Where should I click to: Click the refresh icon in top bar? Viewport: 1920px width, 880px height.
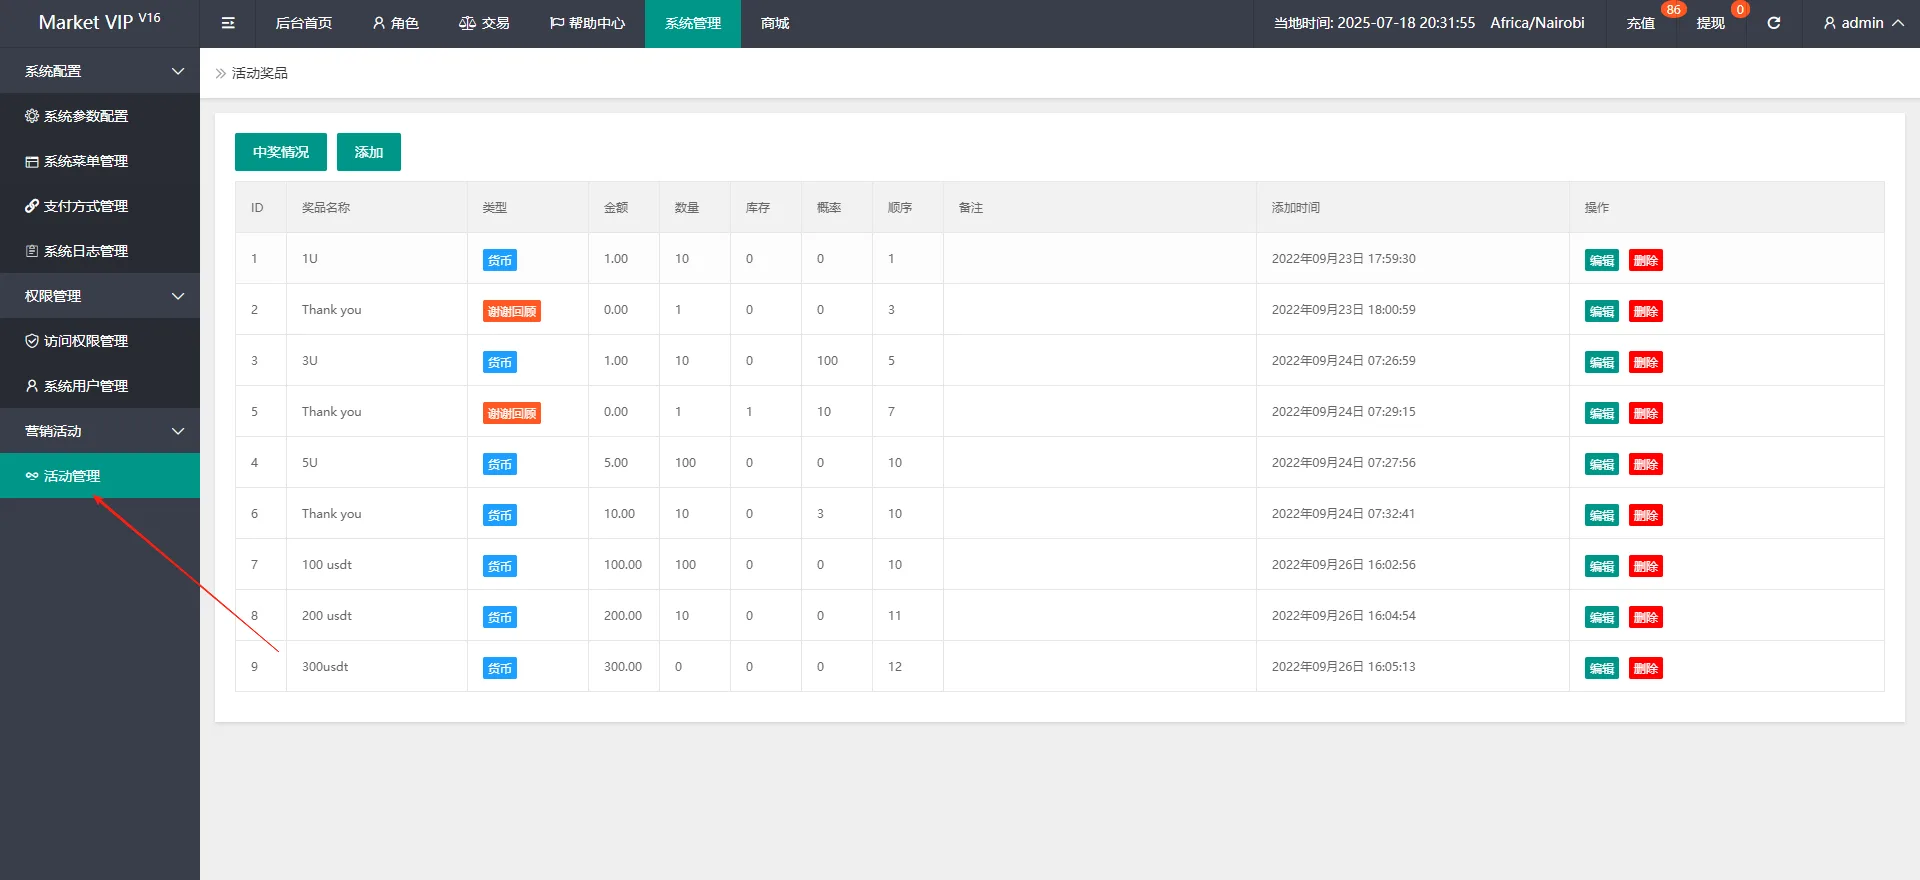tap(1773, 23)
